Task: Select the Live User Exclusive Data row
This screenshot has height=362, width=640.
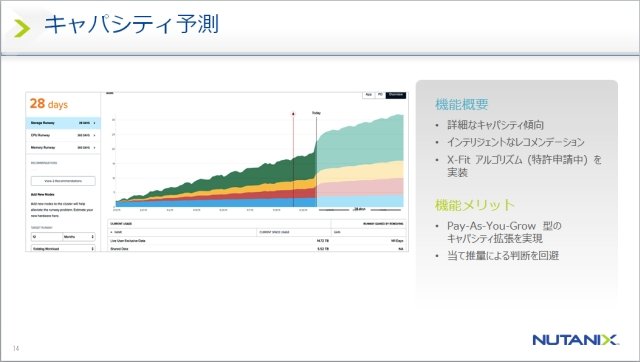Action: click(257, 241)
